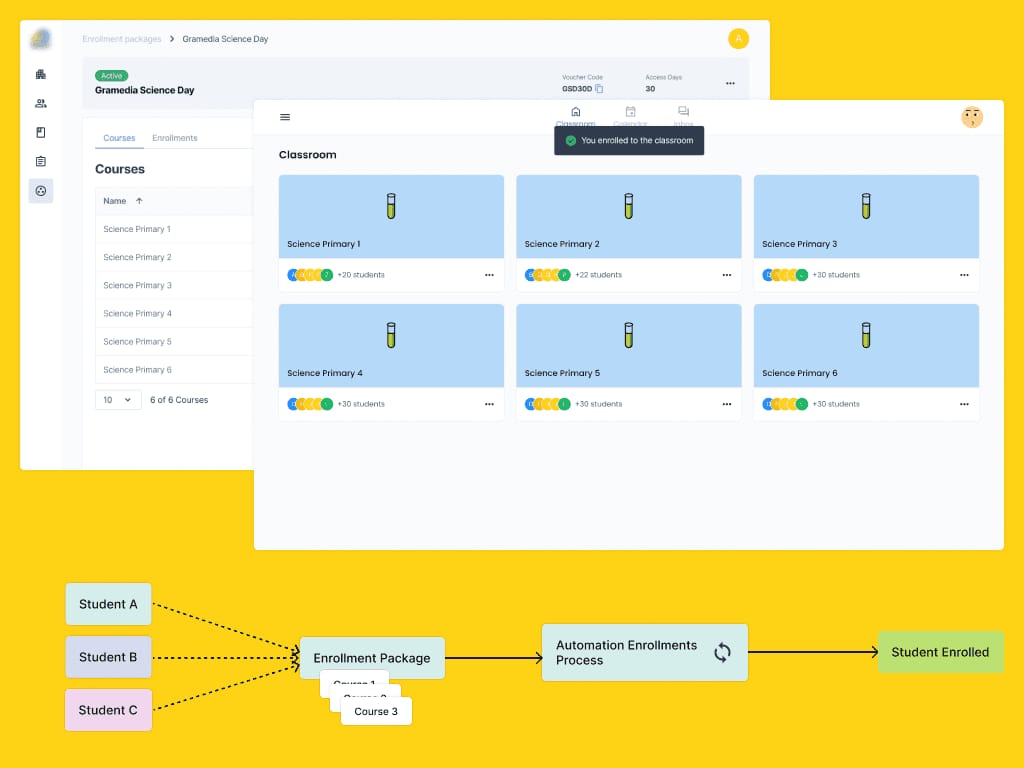Click the Student B box

point(108,657)
